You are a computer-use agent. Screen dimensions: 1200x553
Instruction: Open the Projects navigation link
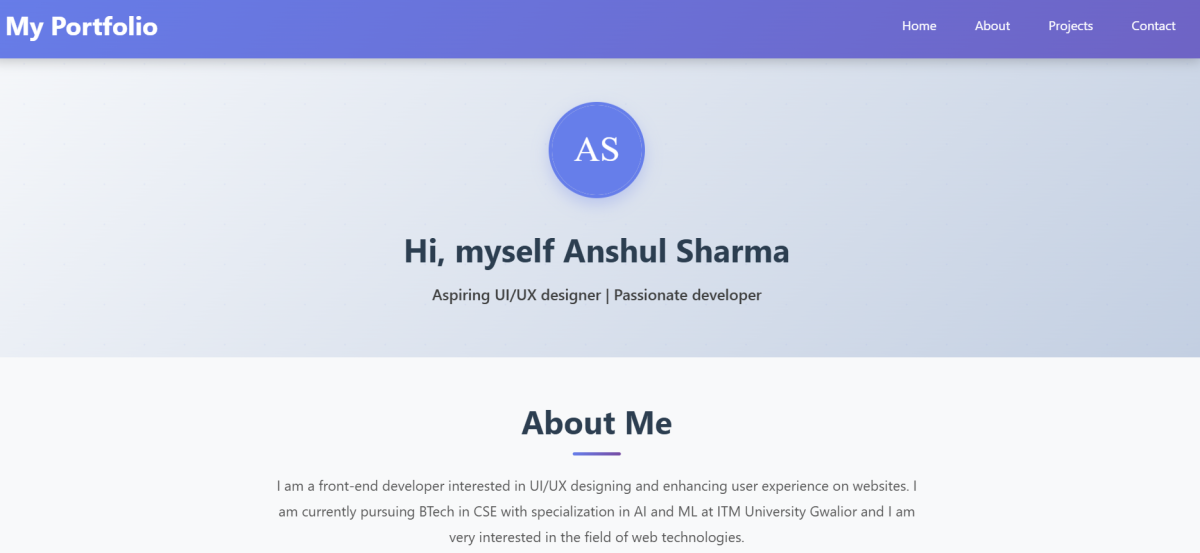pyautogui.click(x=1070, y=26)
